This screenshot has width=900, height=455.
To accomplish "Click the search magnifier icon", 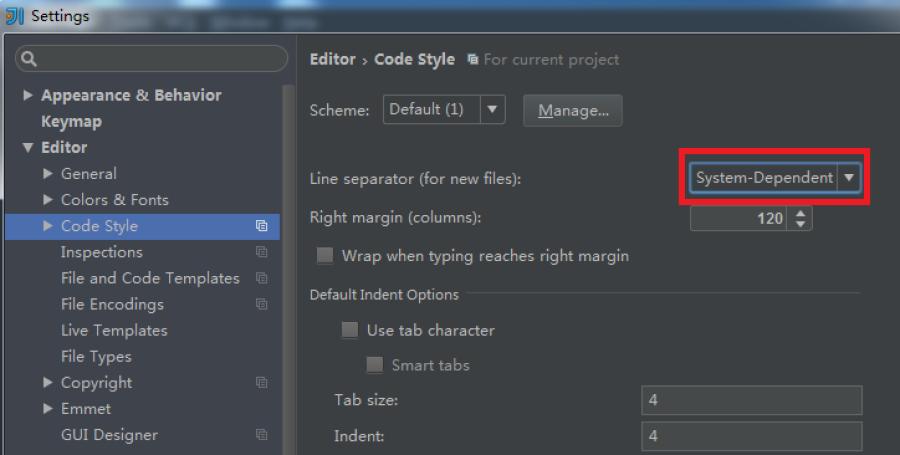I will point(29,59).
